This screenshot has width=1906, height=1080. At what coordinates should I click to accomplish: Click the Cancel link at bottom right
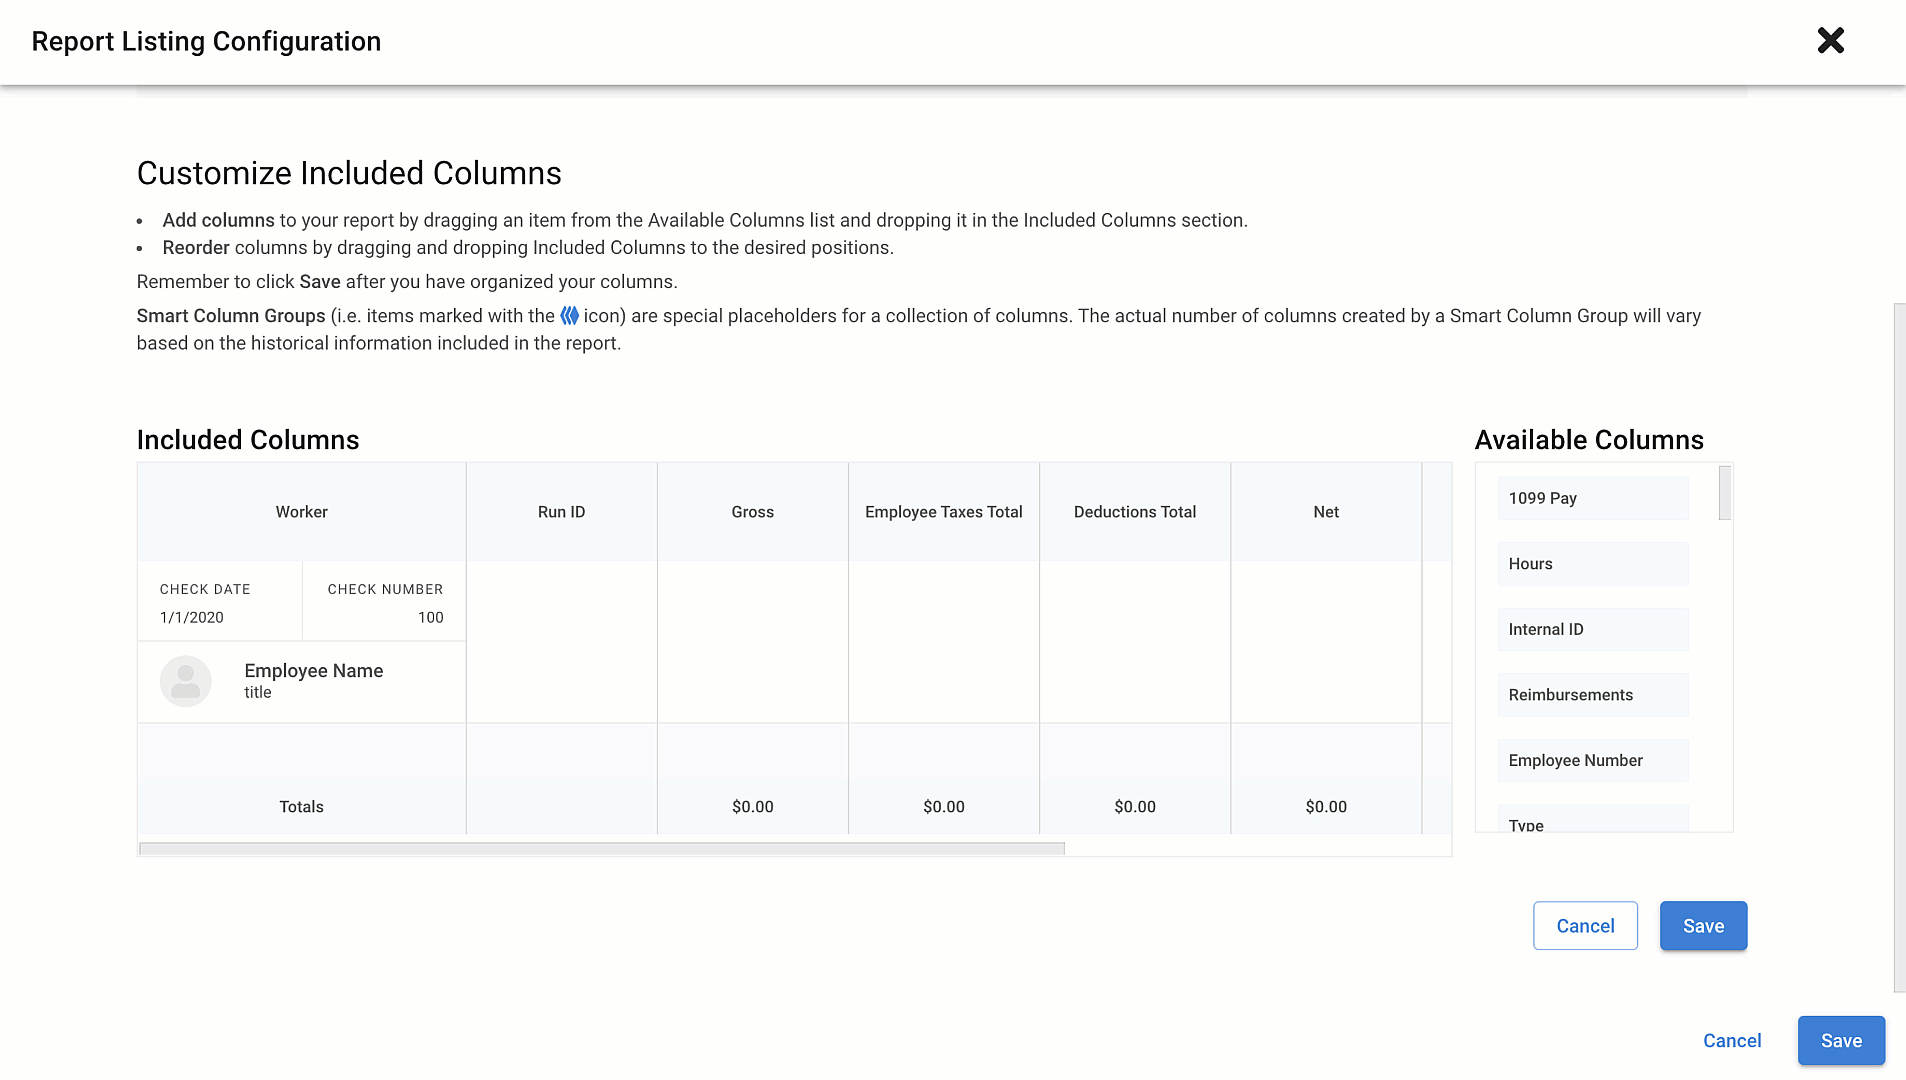[x=1730, y=1040]
